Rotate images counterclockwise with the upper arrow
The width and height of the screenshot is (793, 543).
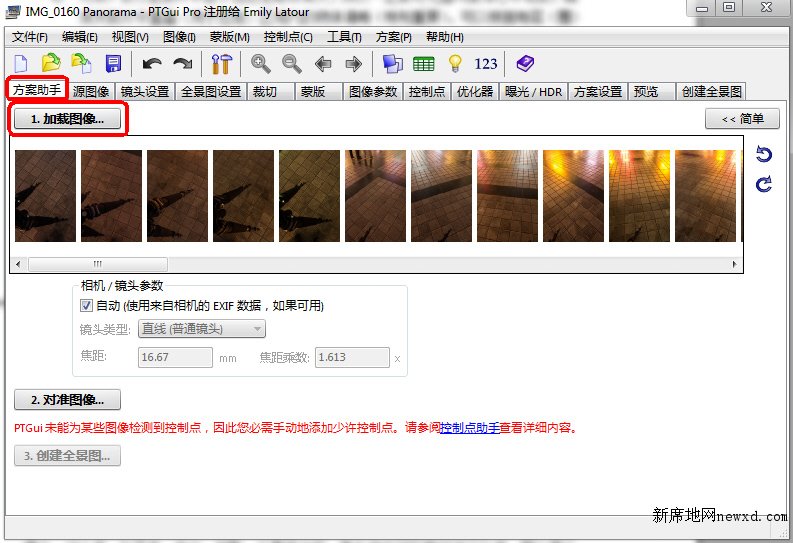pos(764,154)
